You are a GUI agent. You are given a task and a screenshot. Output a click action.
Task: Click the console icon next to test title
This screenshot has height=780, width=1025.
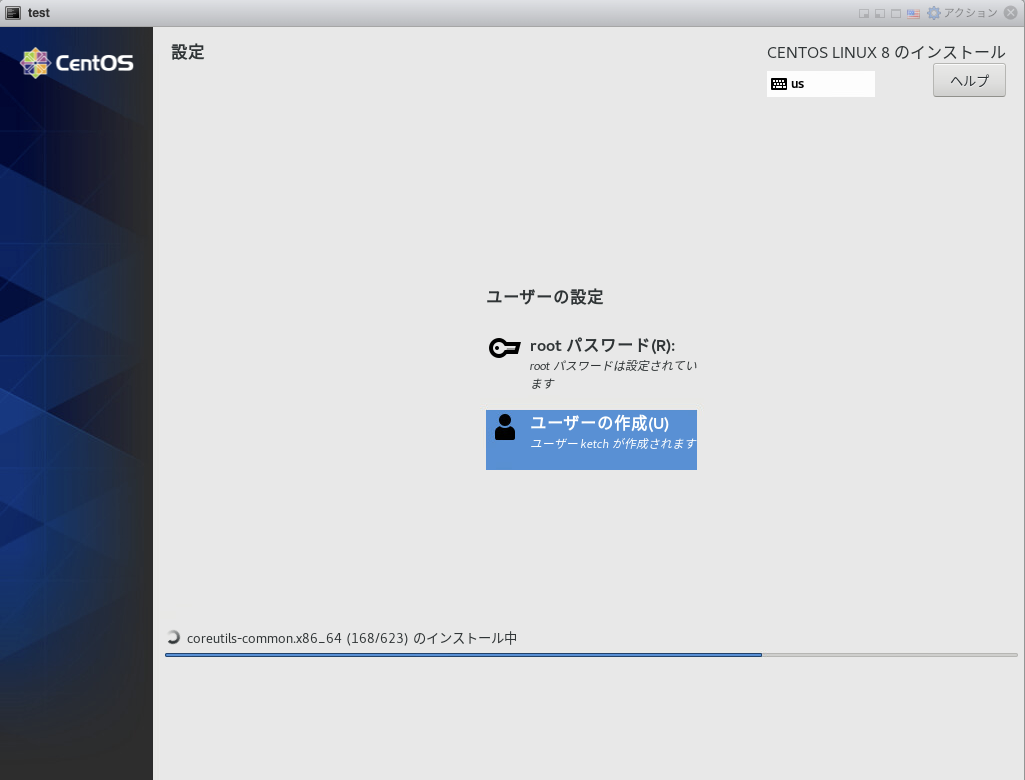pyautogui.click(x=13, y=12)
